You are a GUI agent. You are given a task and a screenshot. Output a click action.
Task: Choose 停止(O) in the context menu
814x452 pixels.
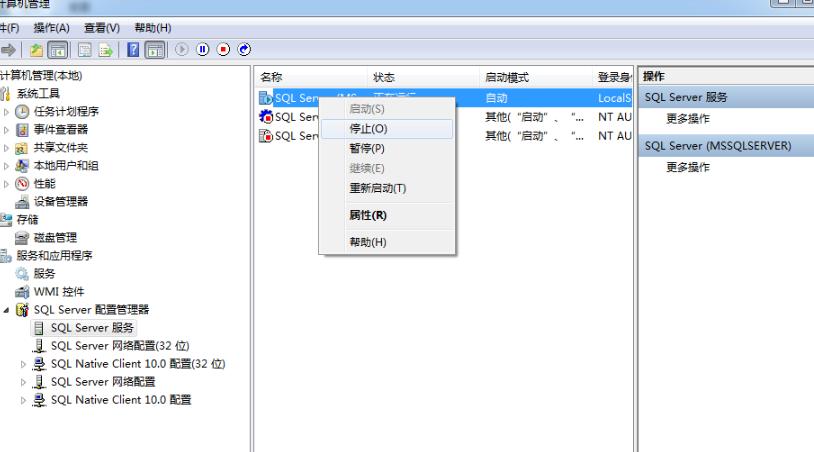pyautogui.click(x=367, y=129)
